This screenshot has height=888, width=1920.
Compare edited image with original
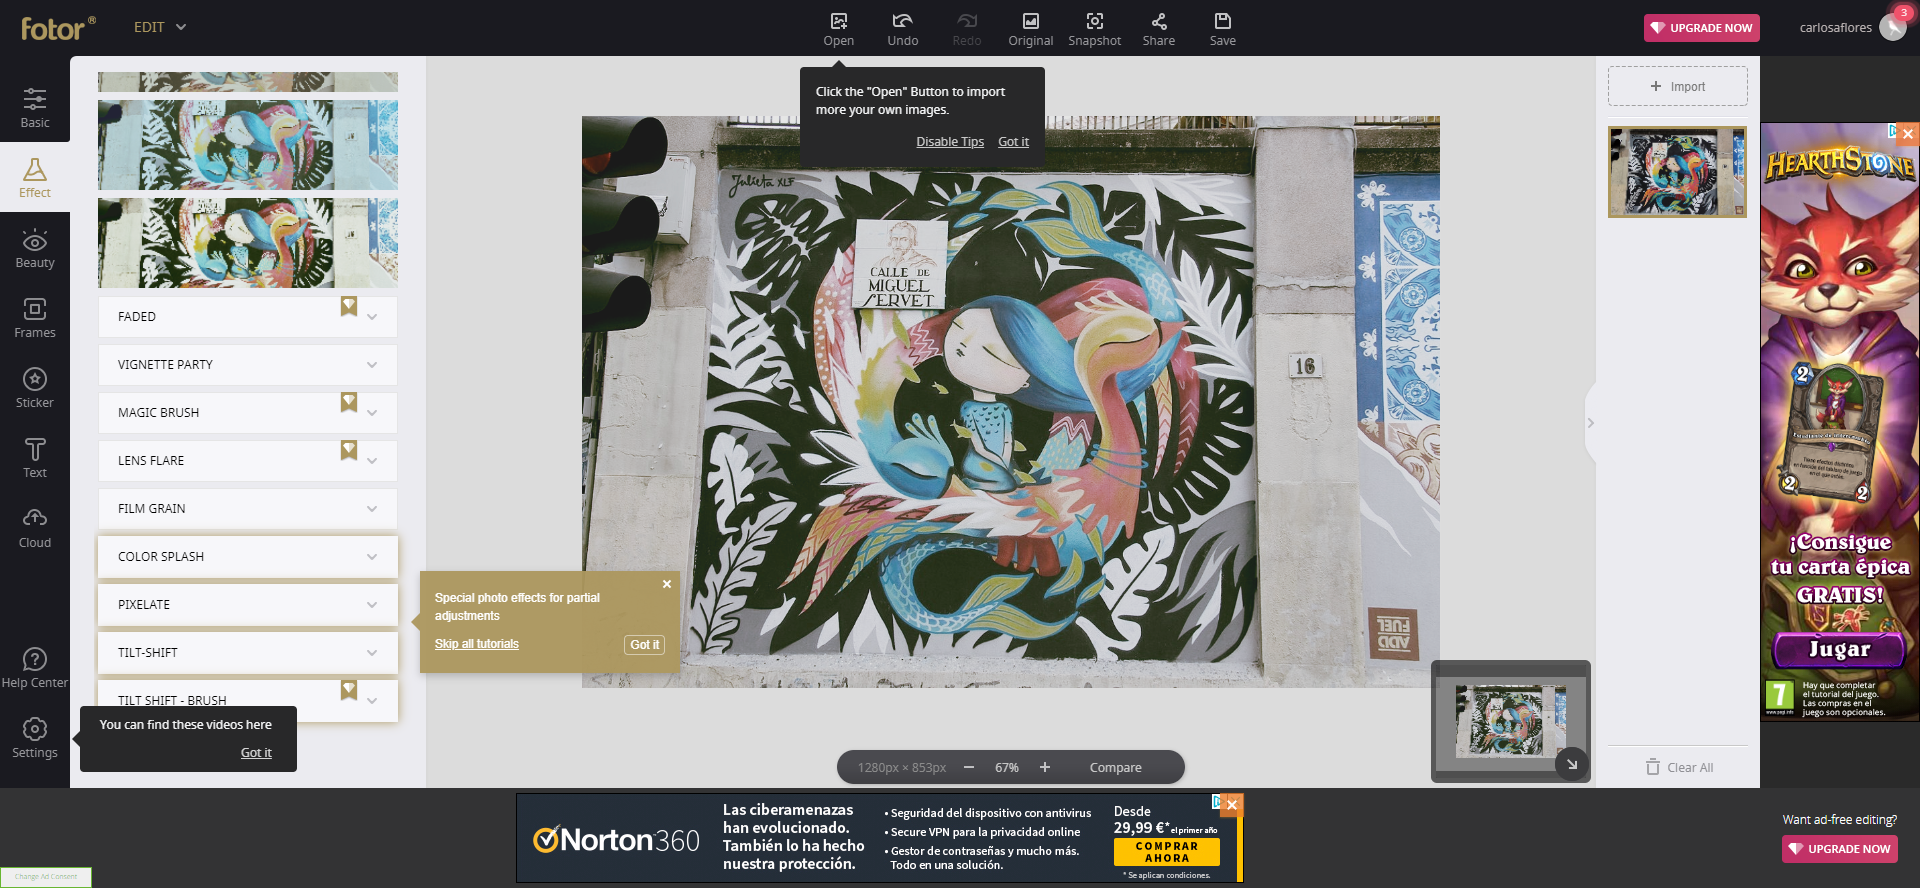coord(1116,768)
